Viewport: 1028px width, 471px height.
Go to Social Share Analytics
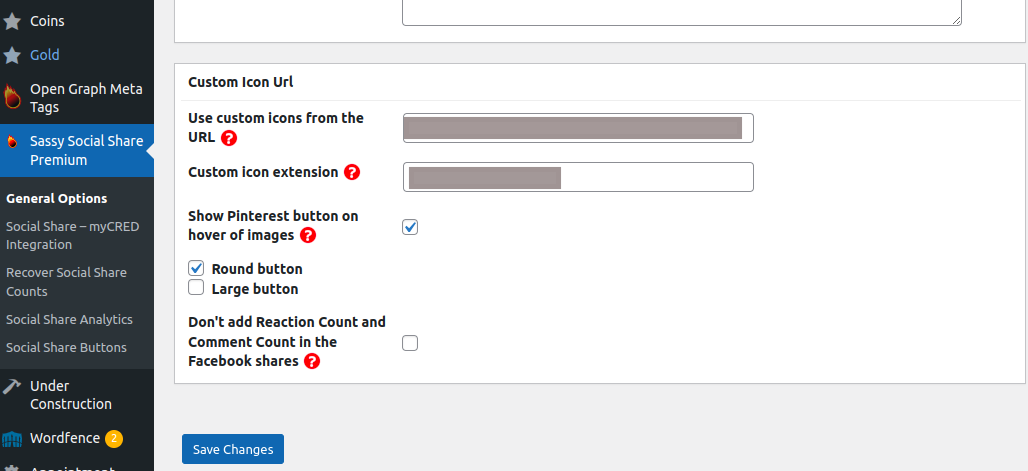pos(69,319)
